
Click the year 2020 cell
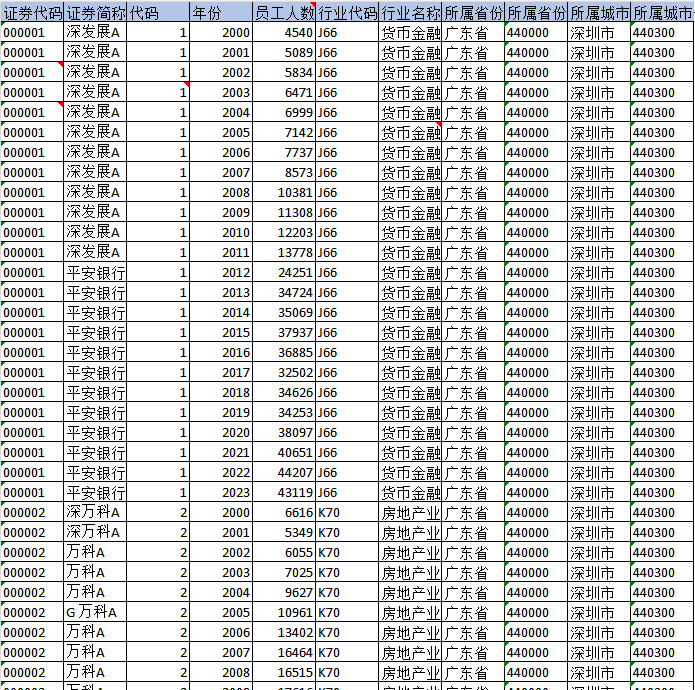(221, 432)
